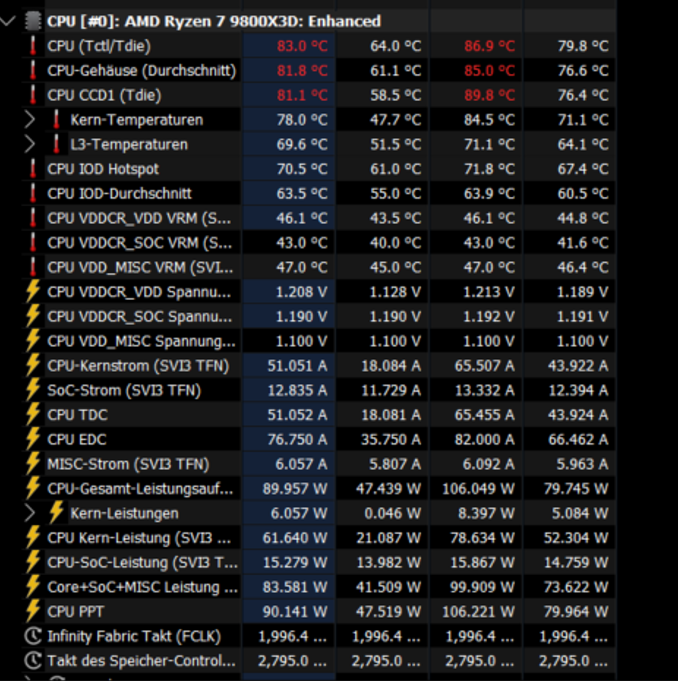This screenshot has height=681, width=678.
Task: Click the lightning icon next to CPU PPT
Action: (x=33, y=611)
